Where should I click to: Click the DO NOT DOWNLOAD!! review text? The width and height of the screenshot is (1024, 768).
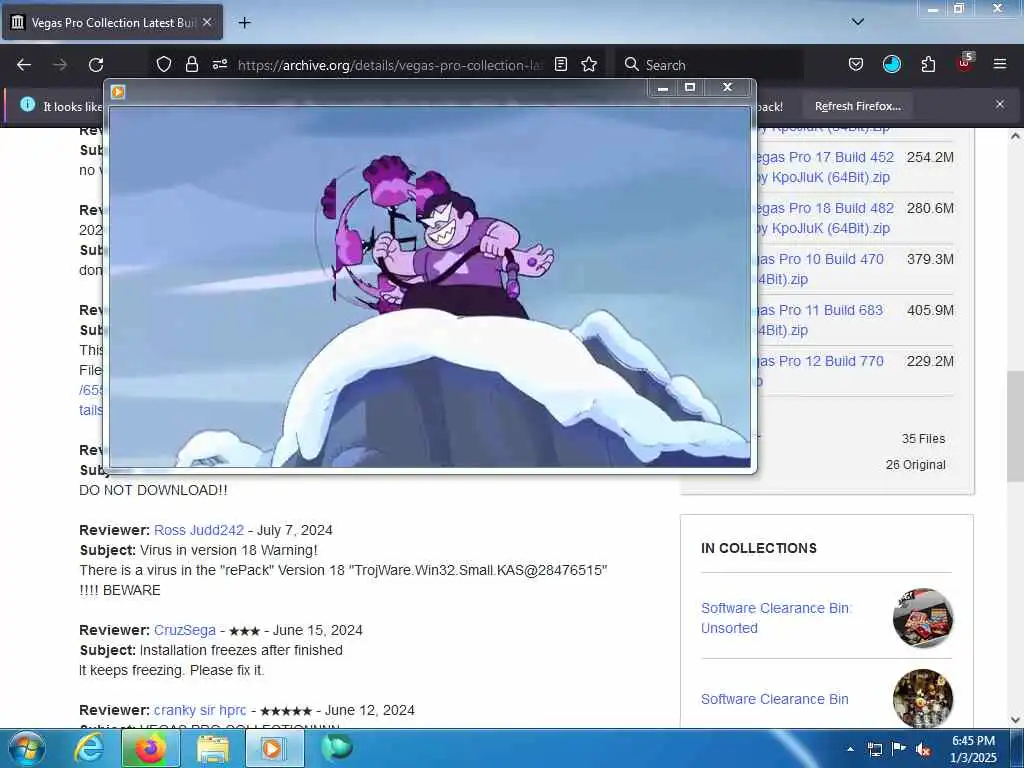click(153, 490)
